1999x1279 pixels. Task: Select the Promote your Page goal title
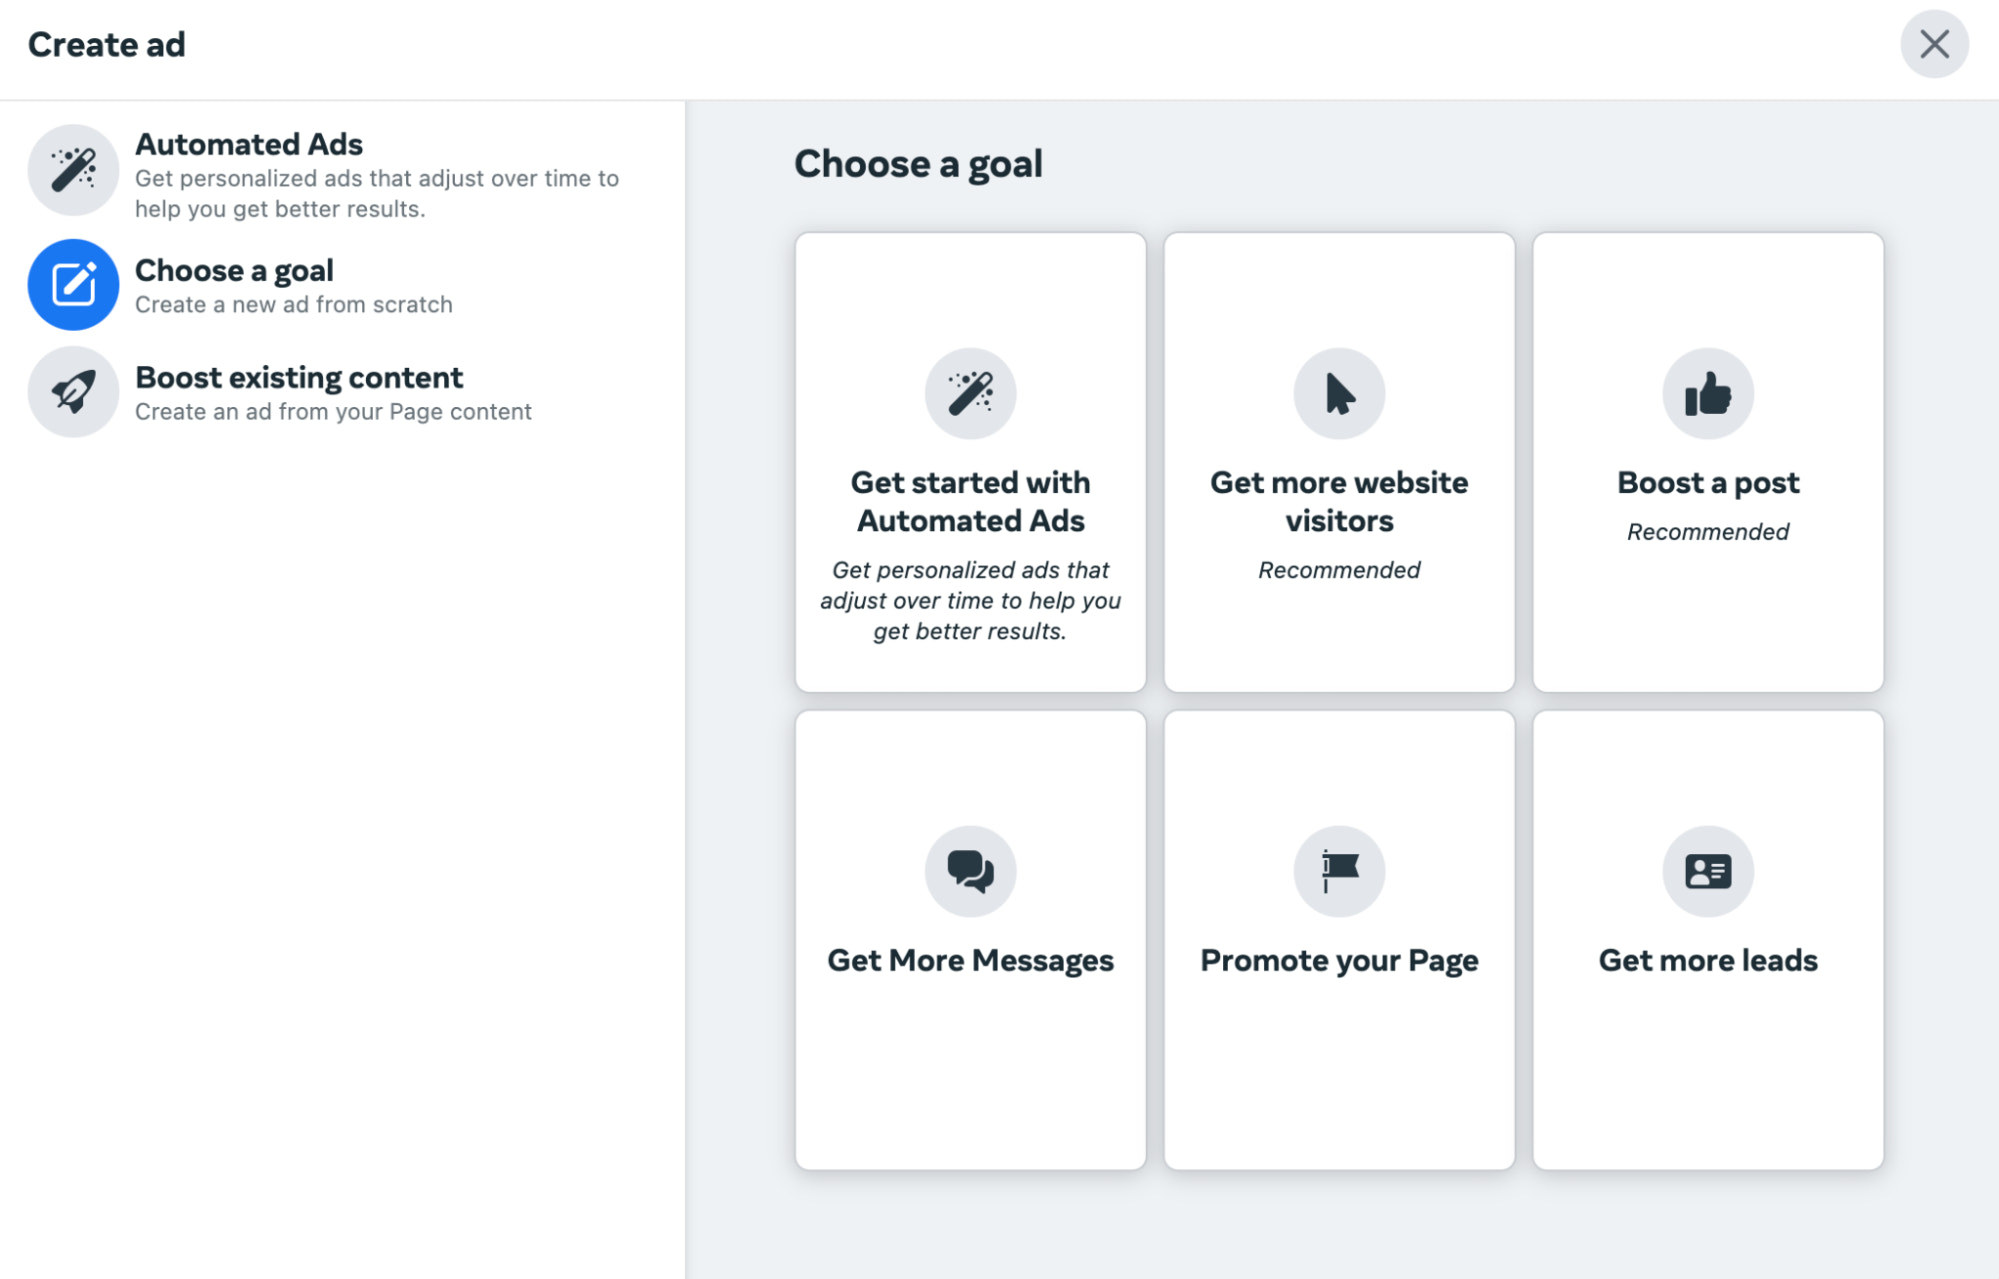(1339, 961)
